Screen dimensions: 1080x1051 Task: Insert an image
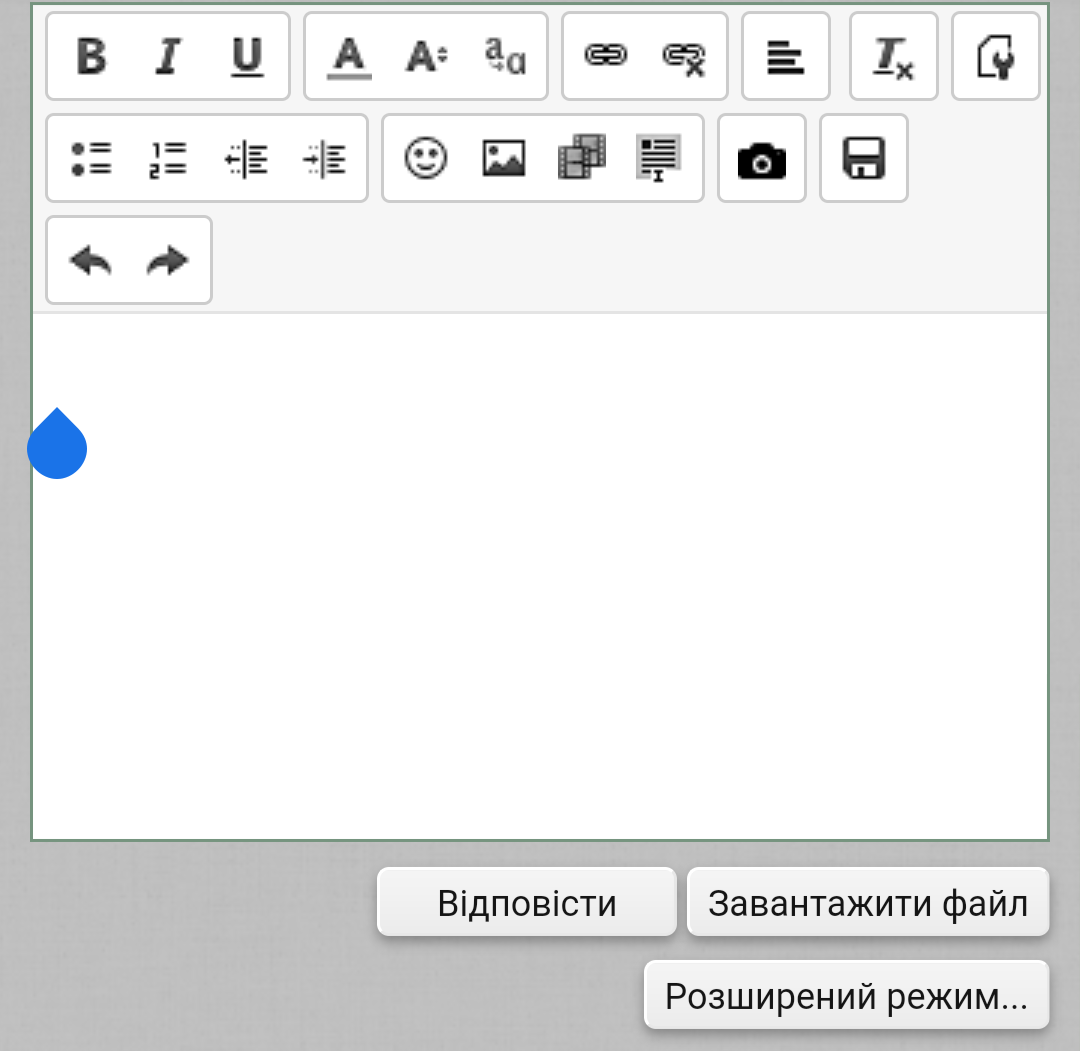(504, 158)
